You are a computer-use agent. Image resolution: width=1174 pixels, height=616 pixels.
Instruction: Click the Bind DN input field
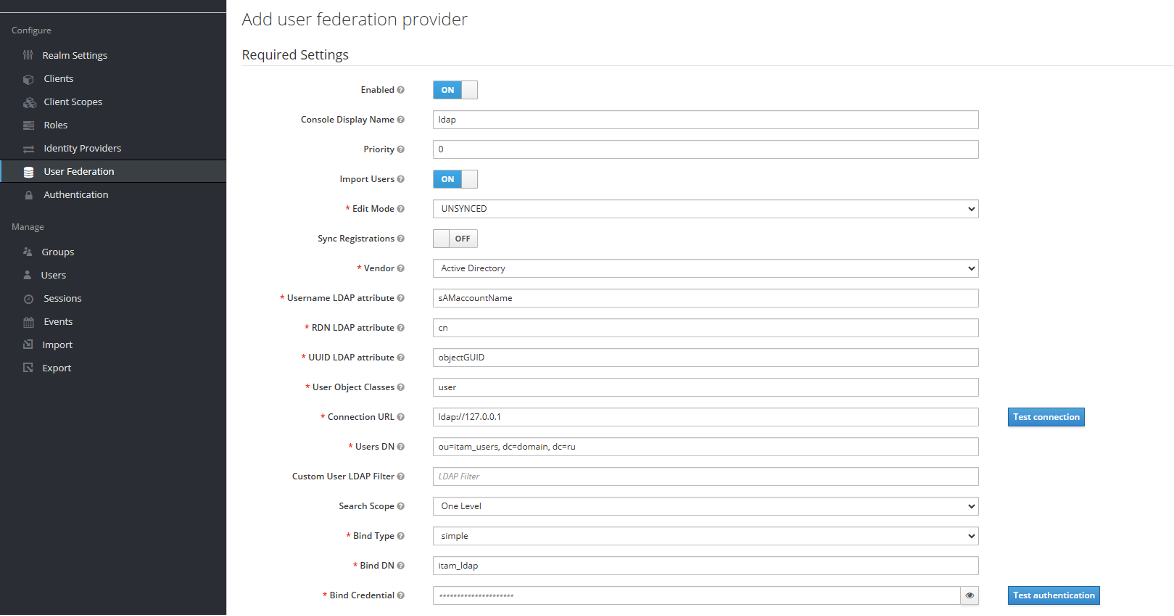705,566
